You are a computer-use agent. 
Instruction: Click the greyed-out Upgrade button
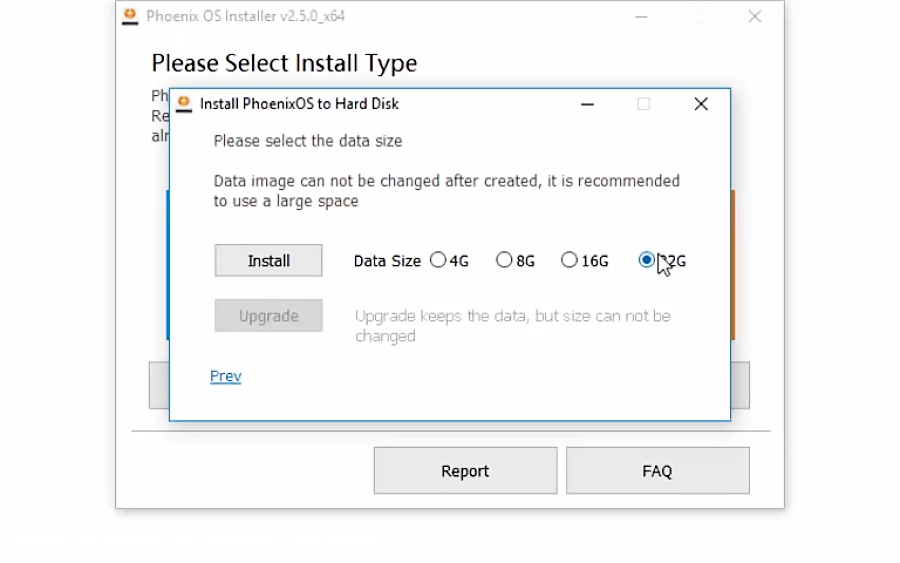pyautogui.click(x=268, y=316)
